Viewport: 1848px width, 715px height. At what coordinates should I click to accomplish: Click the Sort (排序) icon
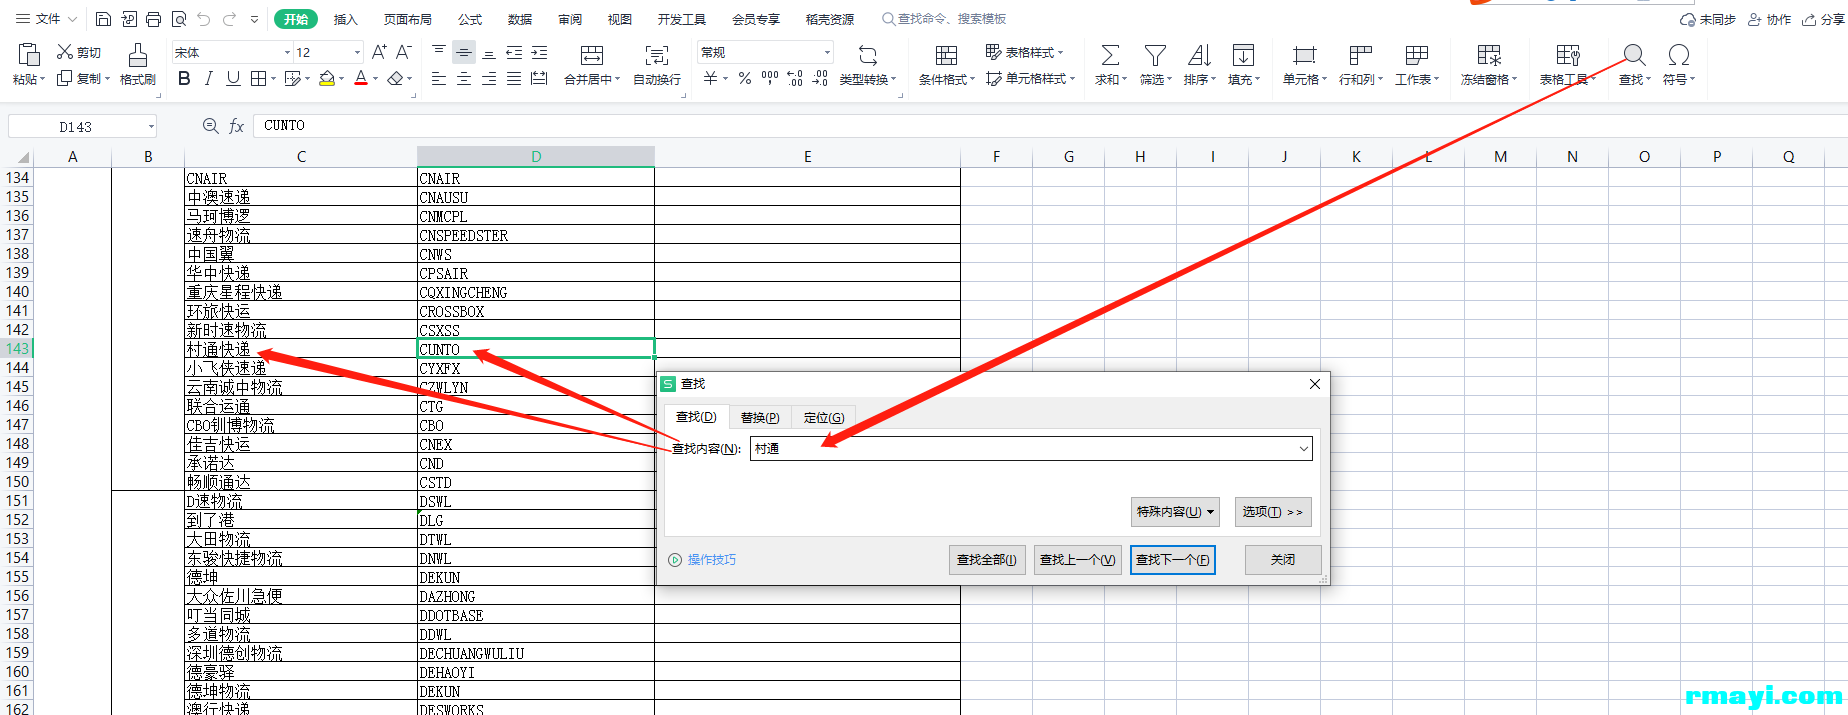tap(1199, 55)
